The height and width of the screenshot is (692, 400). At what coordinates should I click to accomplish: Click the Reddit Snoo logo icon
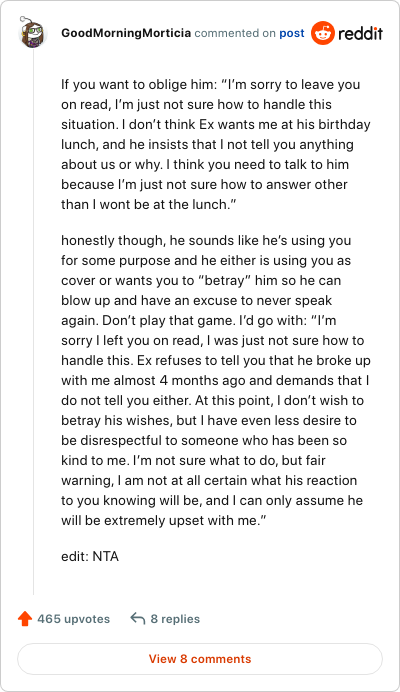pyautogui.click(x=323, y=33)
